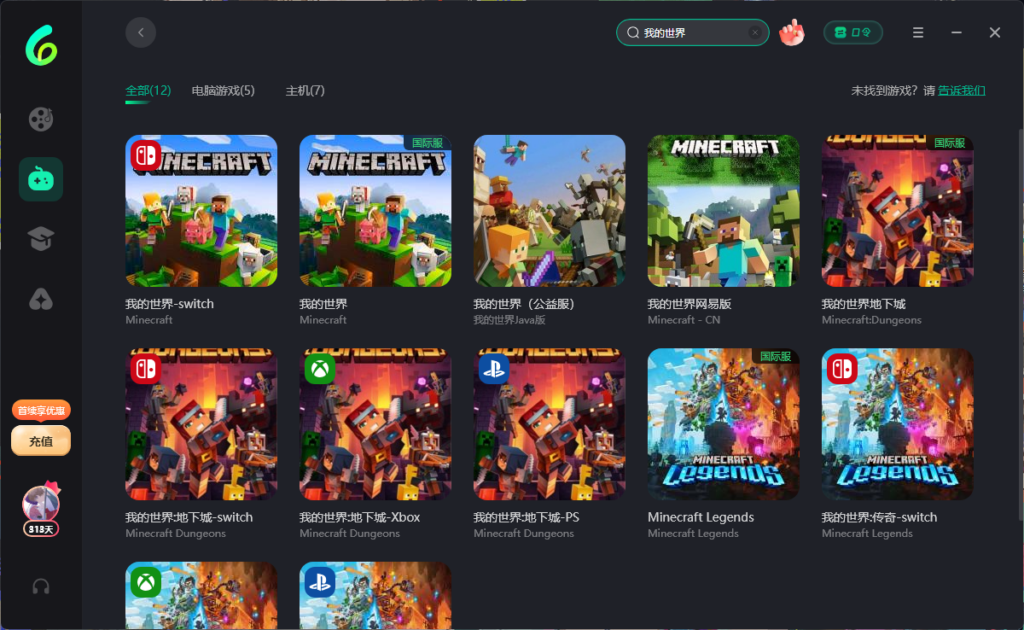The width and height of the screenshot is (1024, 630).
Task: Focus the search field containing 我的世界
Action: [x=692, y=33]
